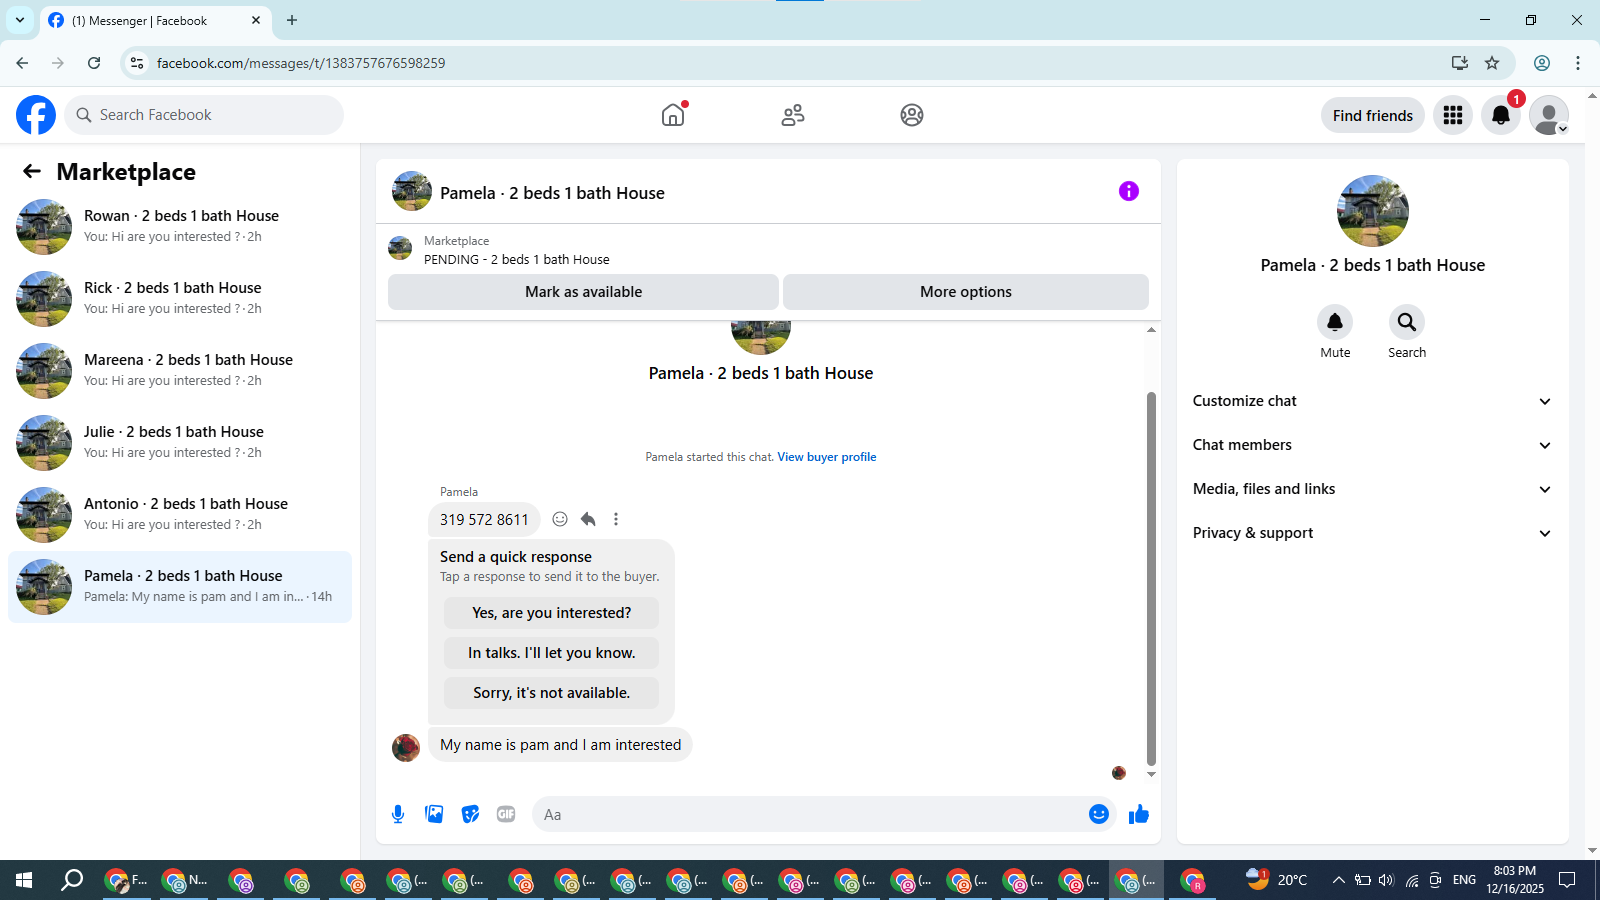Open Pamela listing photo in right panel
The height and width of the screenshot is (900, 1600).
[x=1373, y=211]
